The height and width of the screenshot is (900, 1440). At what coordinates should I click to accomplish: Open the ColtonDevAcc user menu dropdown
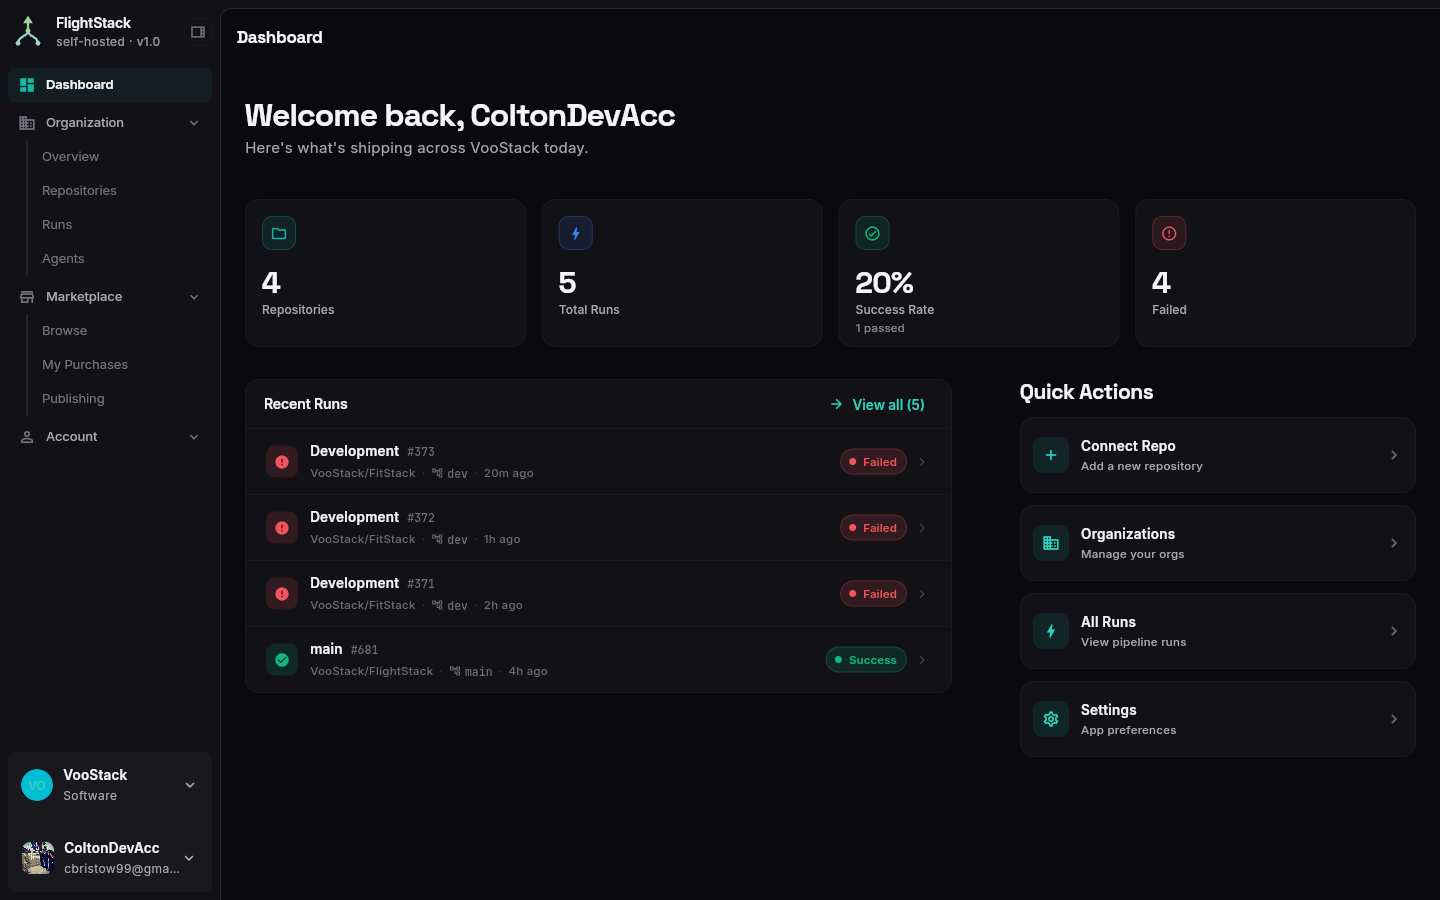189,858
